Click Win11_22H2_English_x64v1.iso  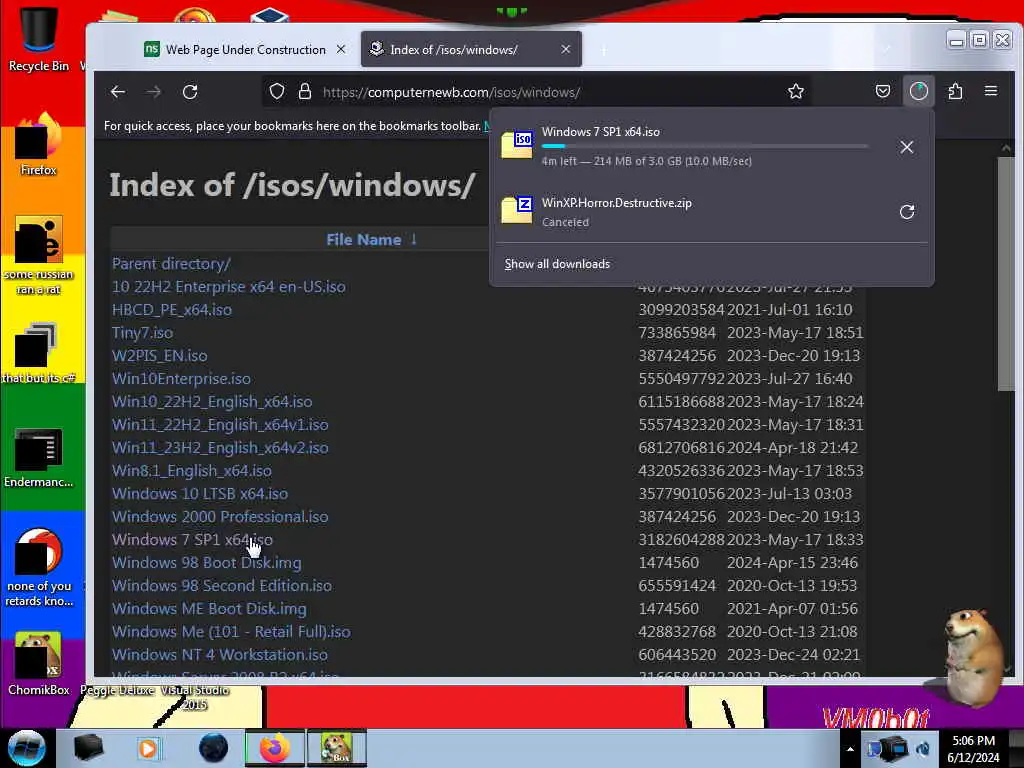pyautogui.click(x=220, y=424)
